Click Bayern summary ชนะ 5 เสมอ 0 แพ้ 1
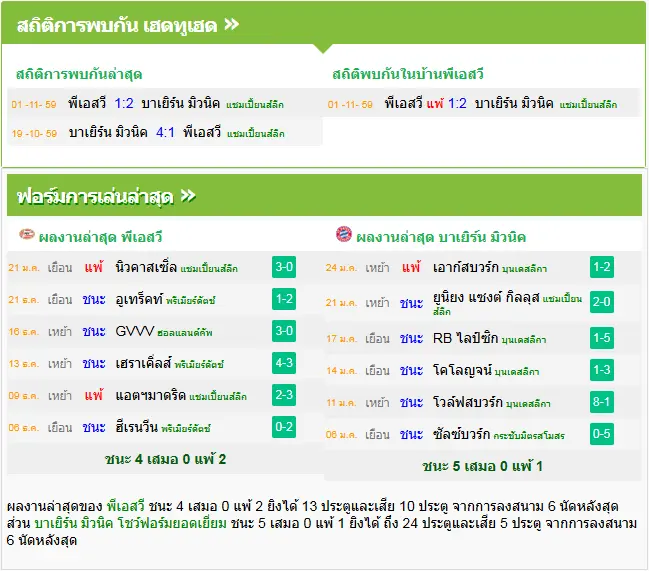The width and height of the screenshot is (649, 571). (482, 466)
